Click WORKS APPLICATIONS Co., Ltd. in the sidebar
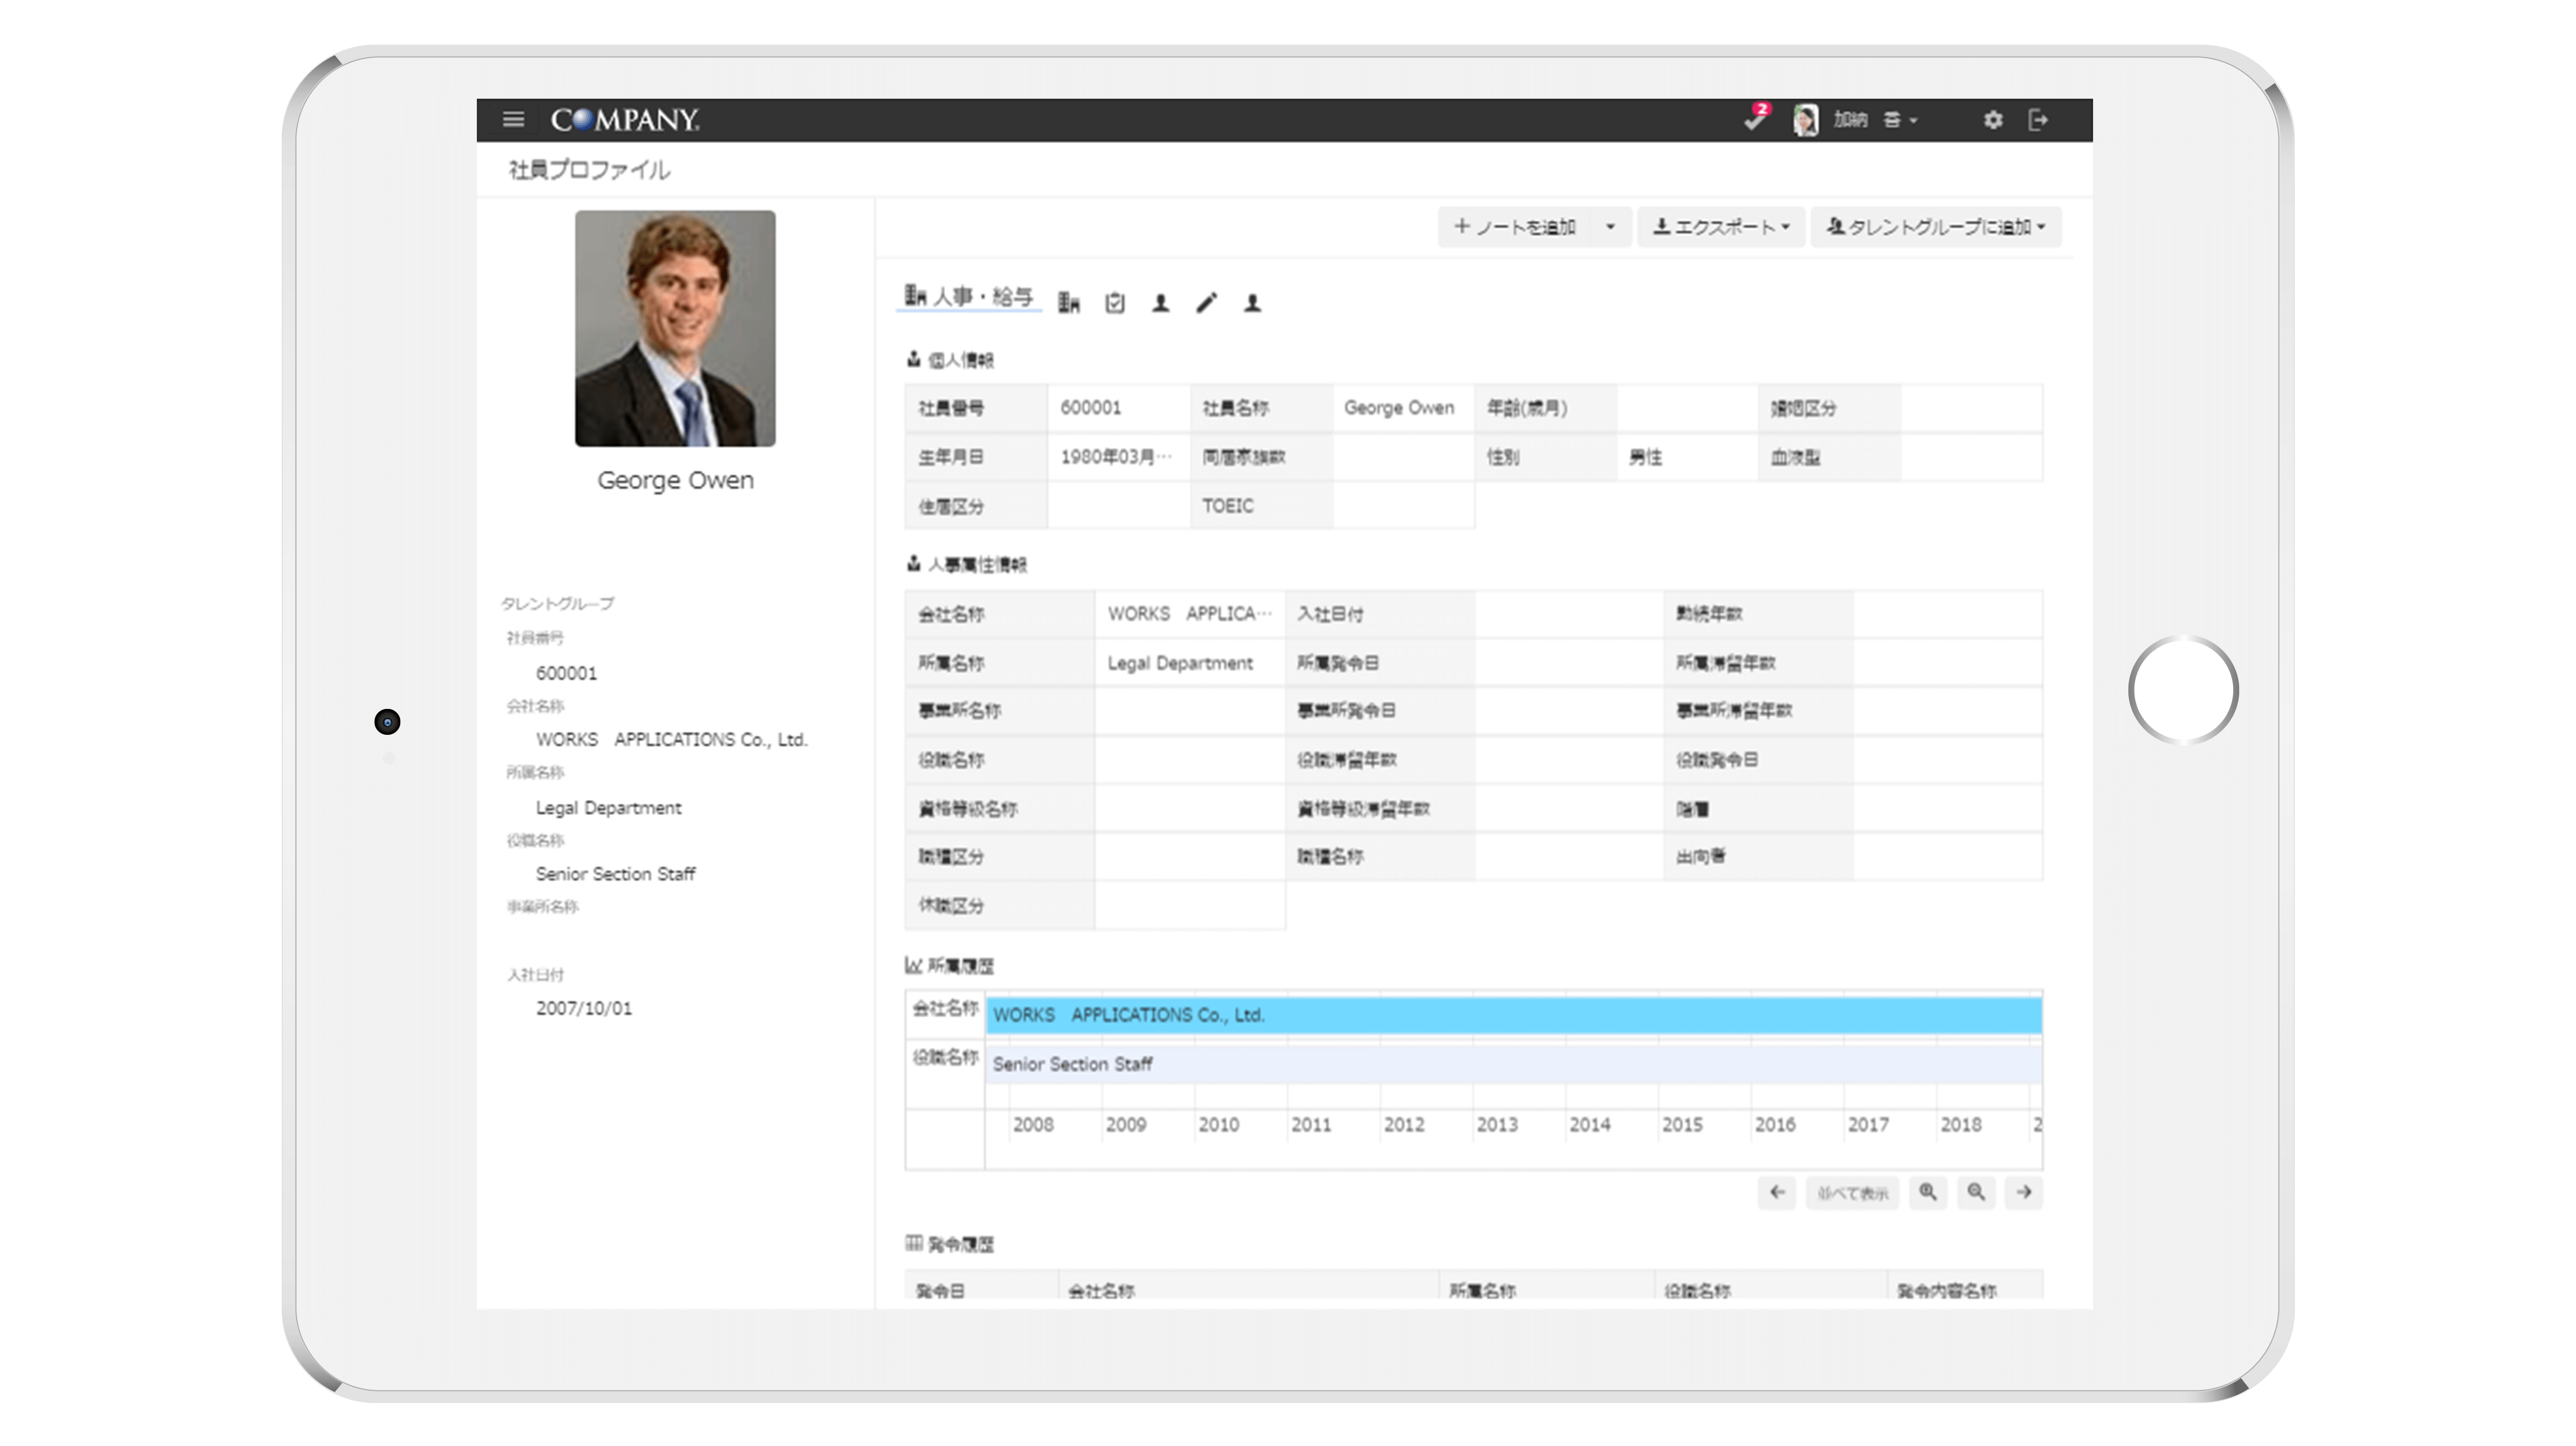The image size is (2576, 1446). [x=671, y=740]
